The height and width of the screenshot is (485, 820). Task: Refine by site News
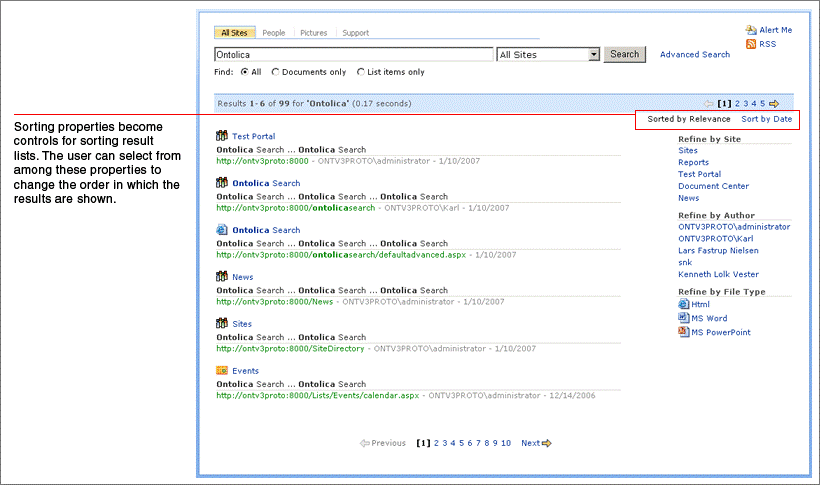pos(688,198)
